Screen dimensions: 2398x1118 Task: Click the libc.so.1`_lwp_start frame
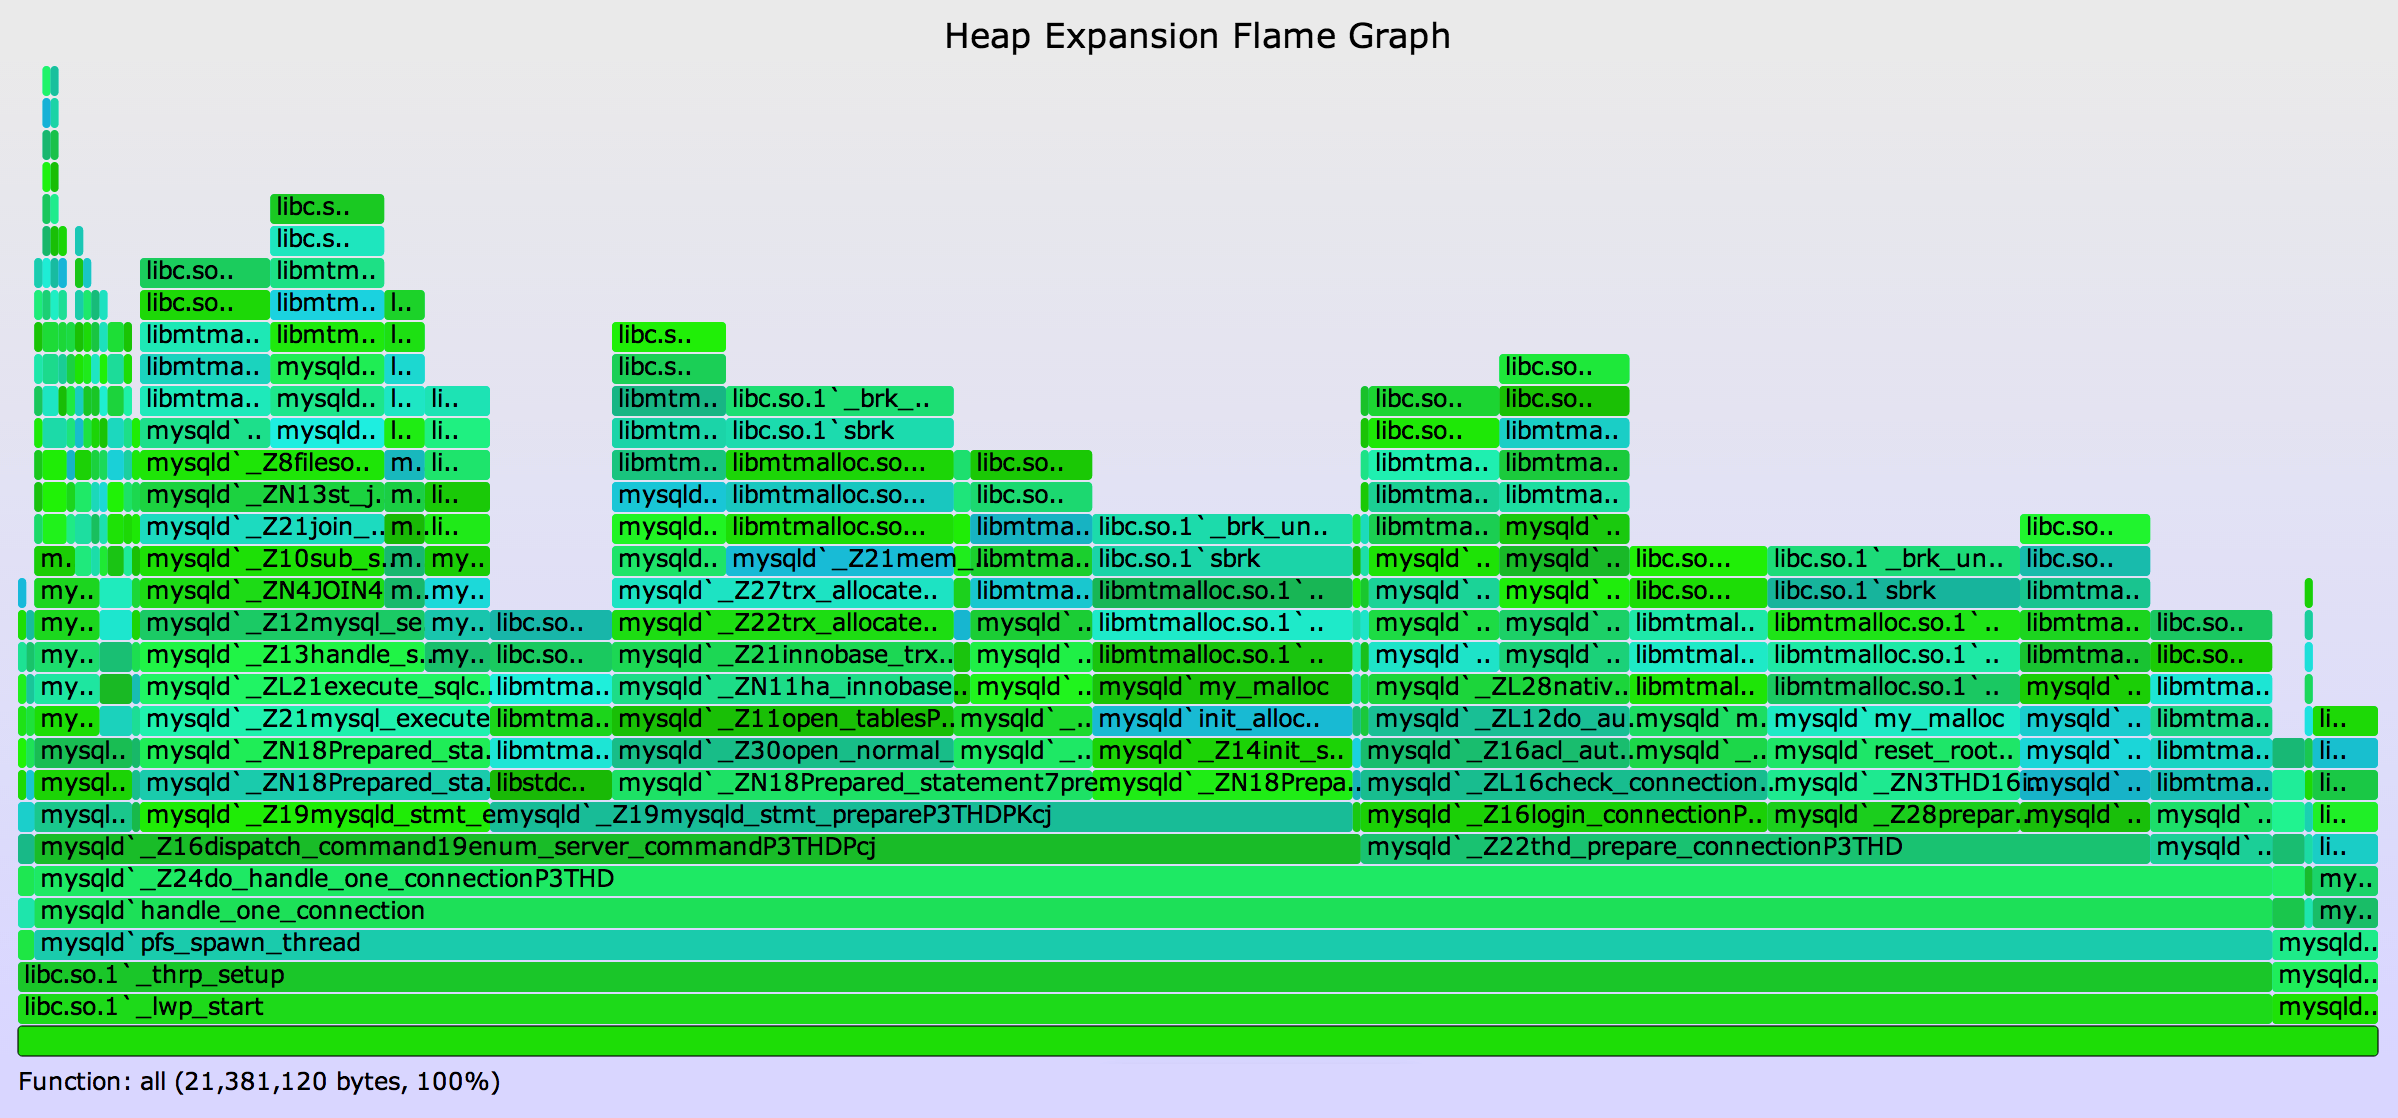pos(1144,1007)
